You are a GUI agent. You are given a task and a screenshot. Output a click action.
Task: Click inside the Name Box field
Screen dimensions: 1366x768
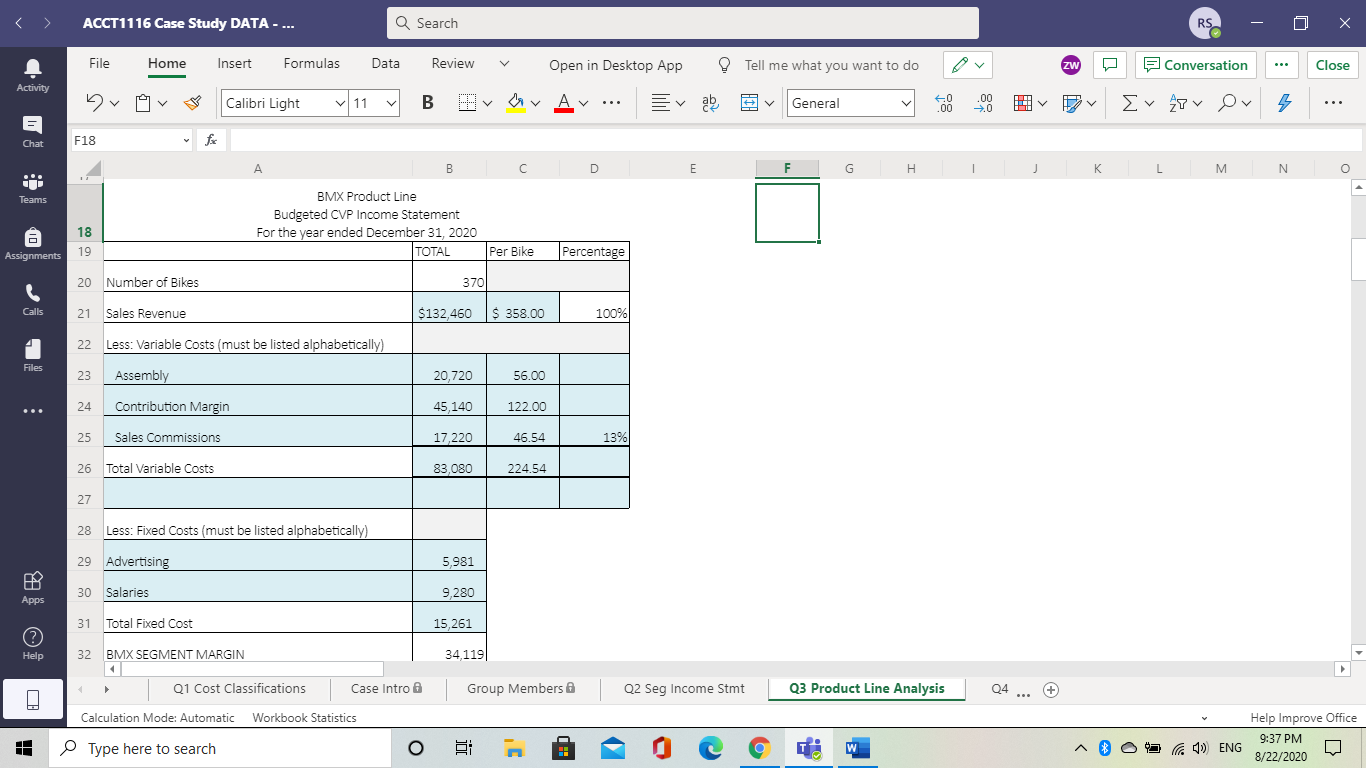120,139
